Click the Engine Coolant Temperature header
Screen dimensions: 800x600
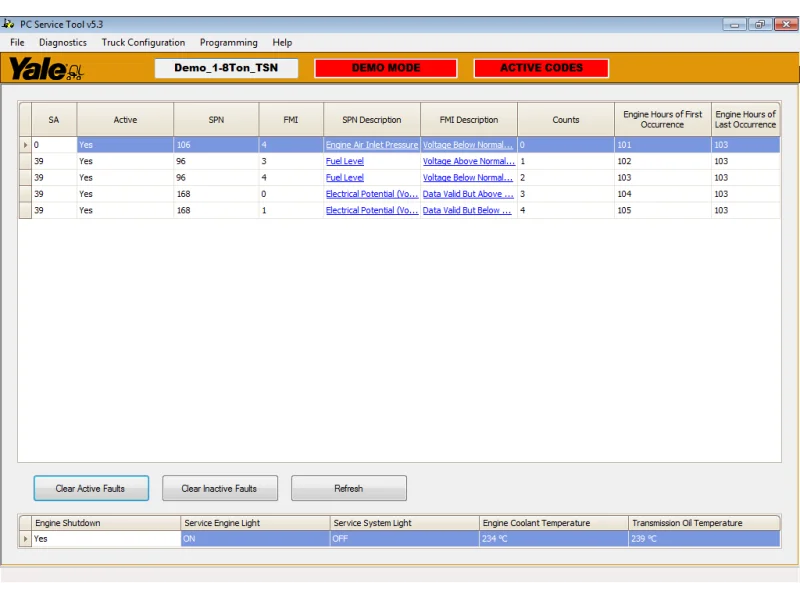pyautogui.click(x=554, y=523)
